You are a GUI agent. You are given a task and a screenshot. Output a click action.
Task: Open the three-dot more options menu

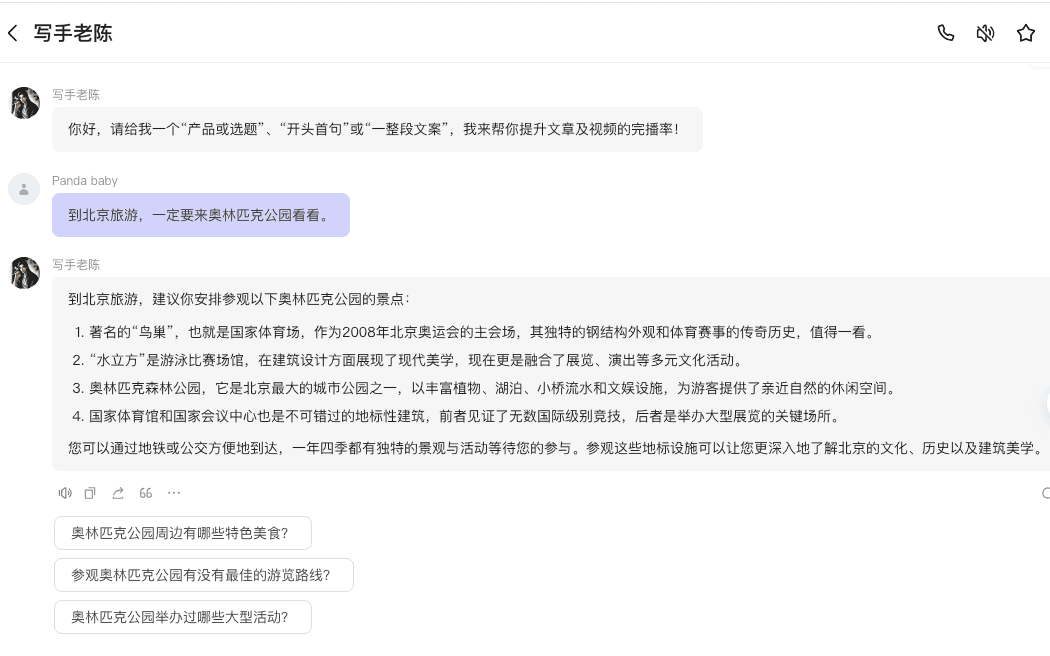(174, 493)
